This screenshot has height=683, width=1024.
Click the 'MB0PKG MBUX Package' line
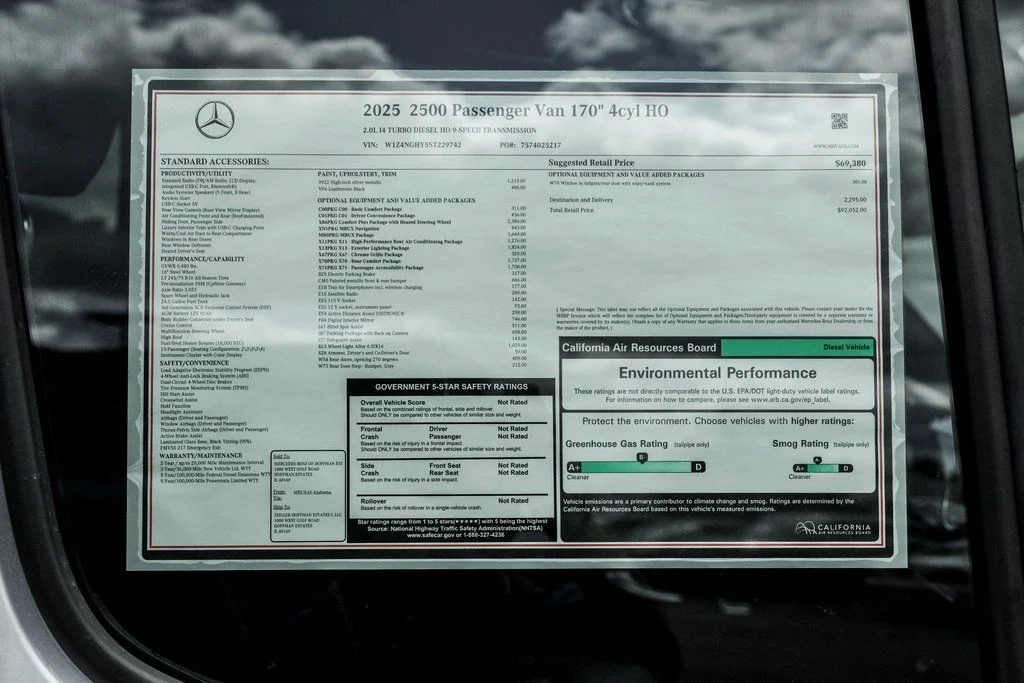click(x=345, y=235)
